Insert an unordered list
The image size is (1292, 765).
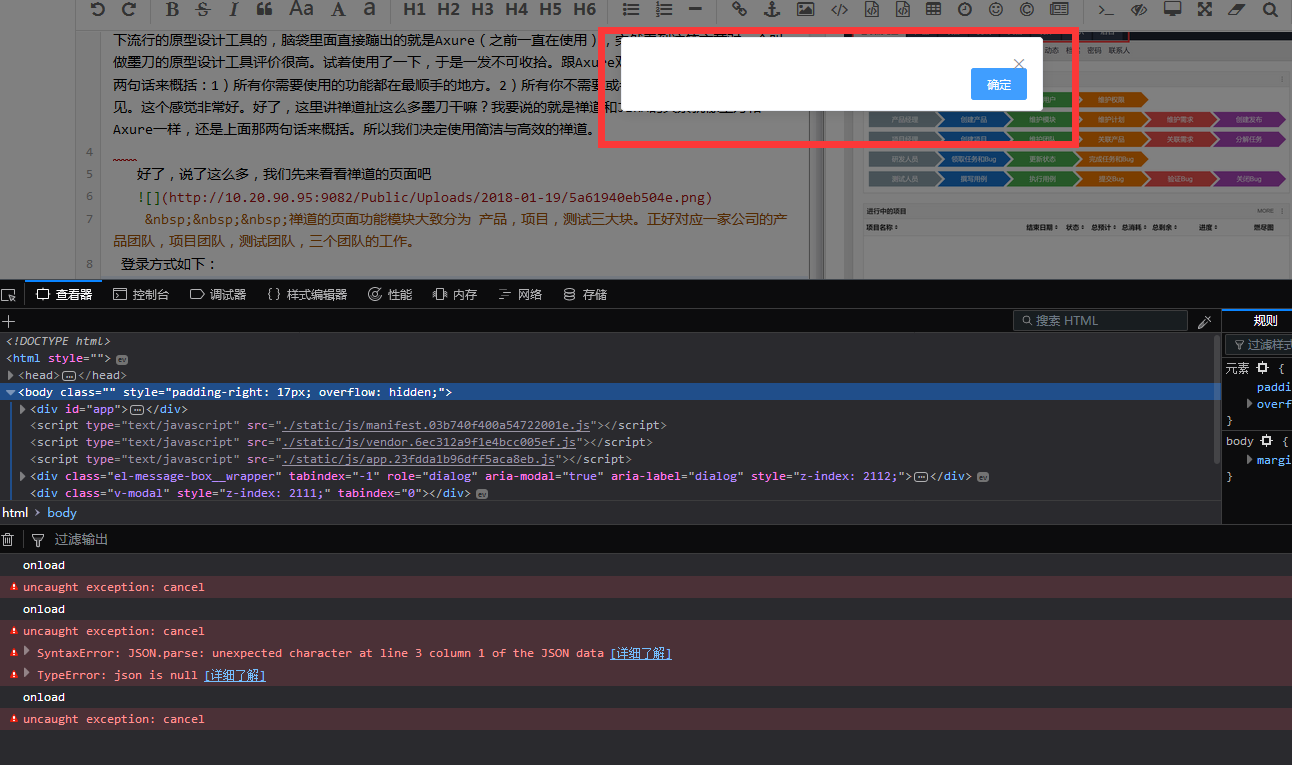coord(631,10)
